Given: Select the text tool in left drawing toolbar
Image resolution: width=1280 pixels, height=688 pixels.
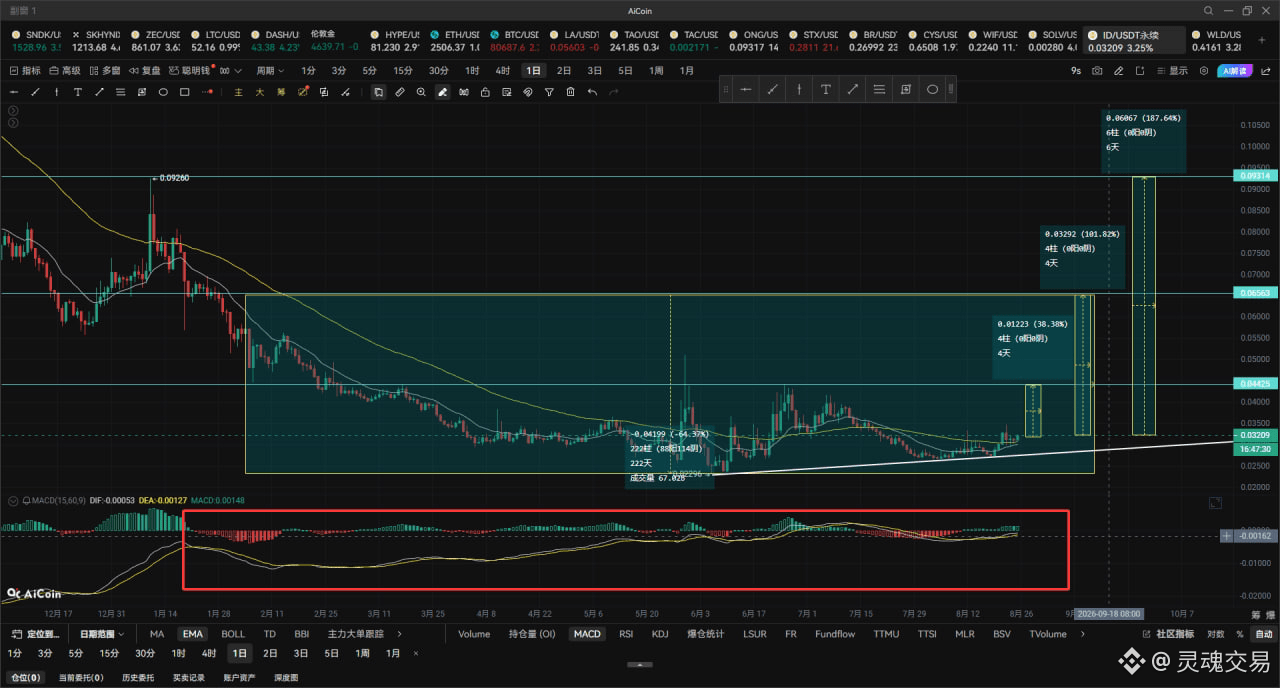Looking at the screenshot, I should (77, 92).
